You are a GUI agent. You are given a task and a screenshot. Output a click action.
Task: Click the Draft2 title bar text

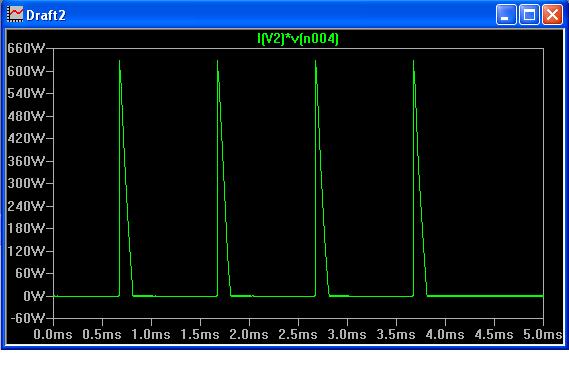(46, 15)
